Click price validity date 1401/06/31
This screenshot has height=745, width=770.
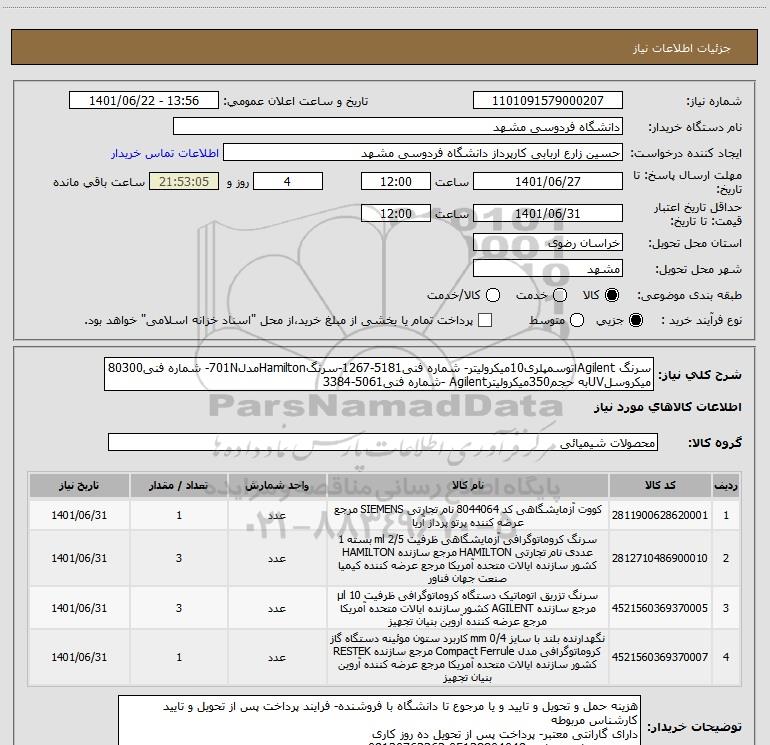pos(548,214)
